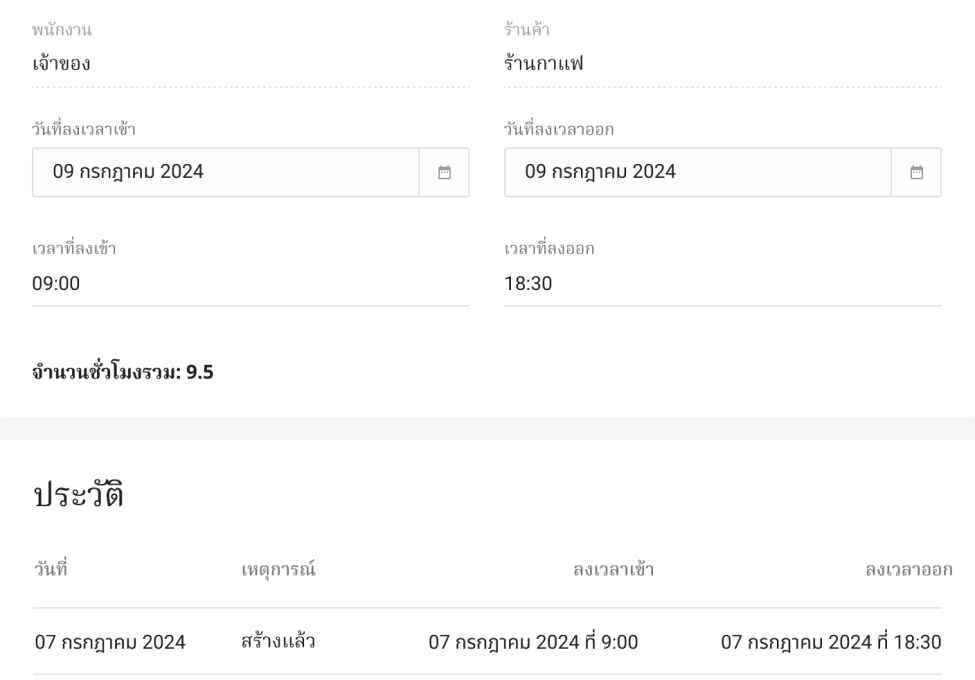Viewport: 975px width, 680px height.
Task: Open the clock-in date calendar picker
Action: 444,172
